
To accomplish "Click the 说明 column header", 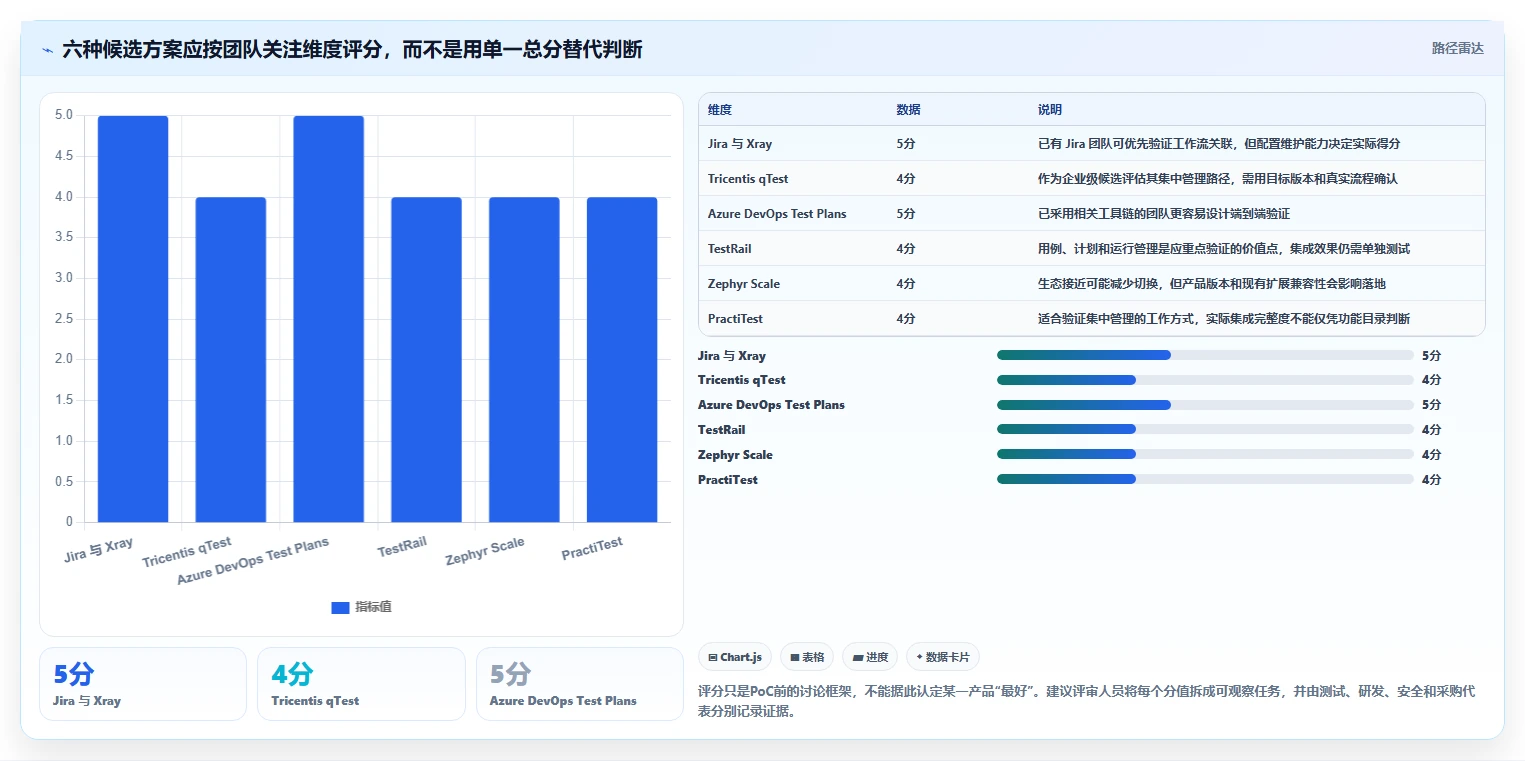I will [x=1050, y=110].
